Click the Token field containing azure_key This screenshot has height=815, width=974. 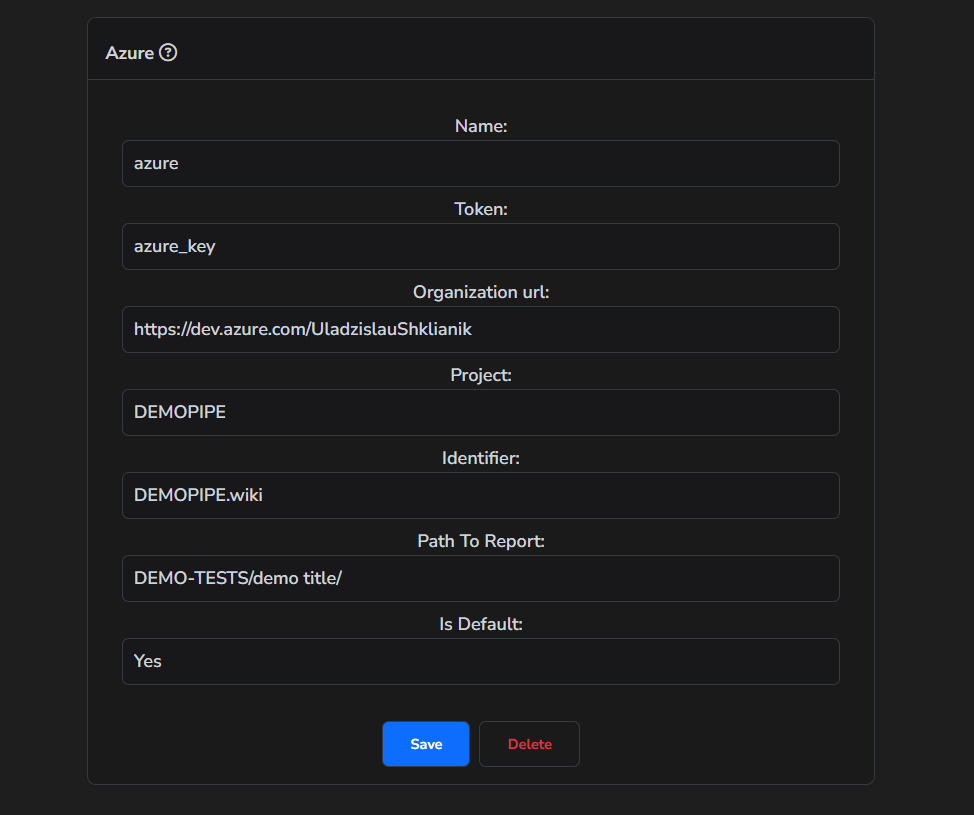tap(480, 246)
